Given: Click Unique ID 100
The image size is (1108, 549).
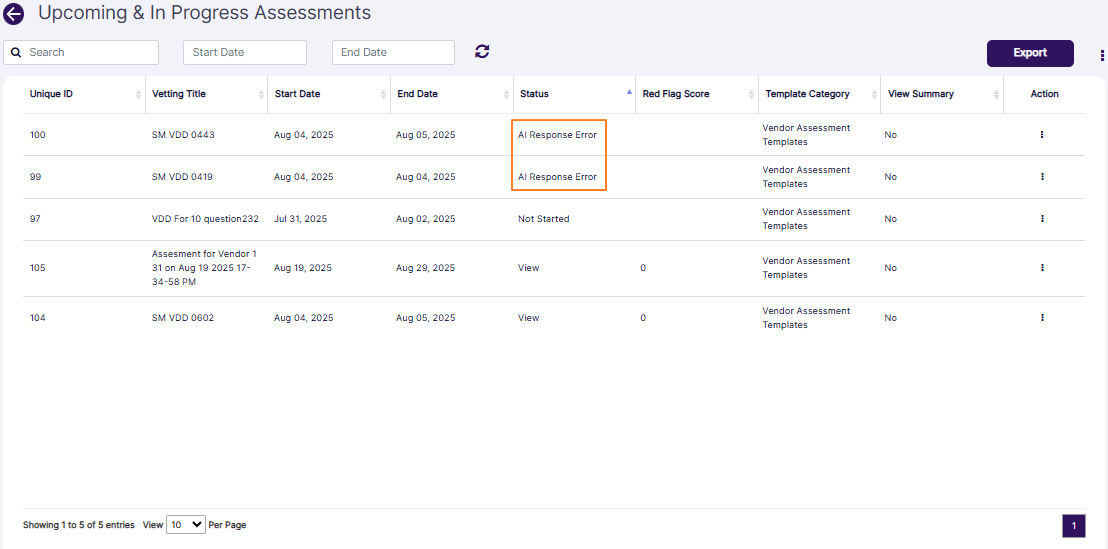Looking at the screenshot, I should click(37, 134).
